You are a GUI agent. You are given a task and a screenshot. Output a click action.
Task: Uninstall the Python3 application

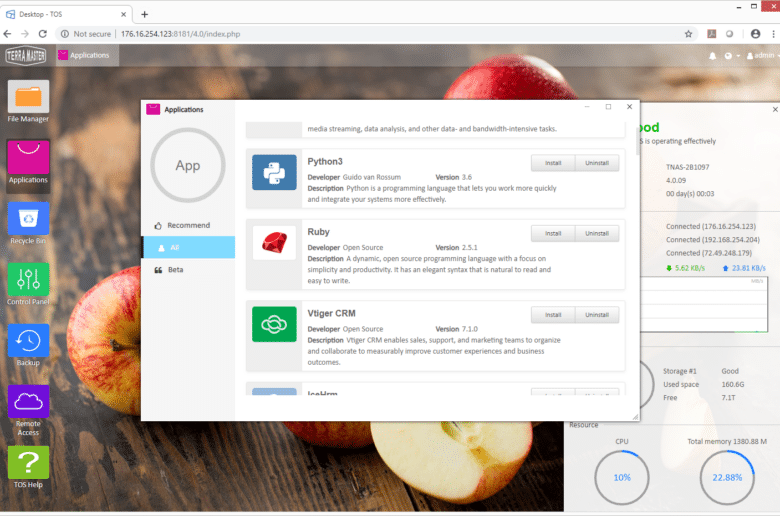click(597, 163)
